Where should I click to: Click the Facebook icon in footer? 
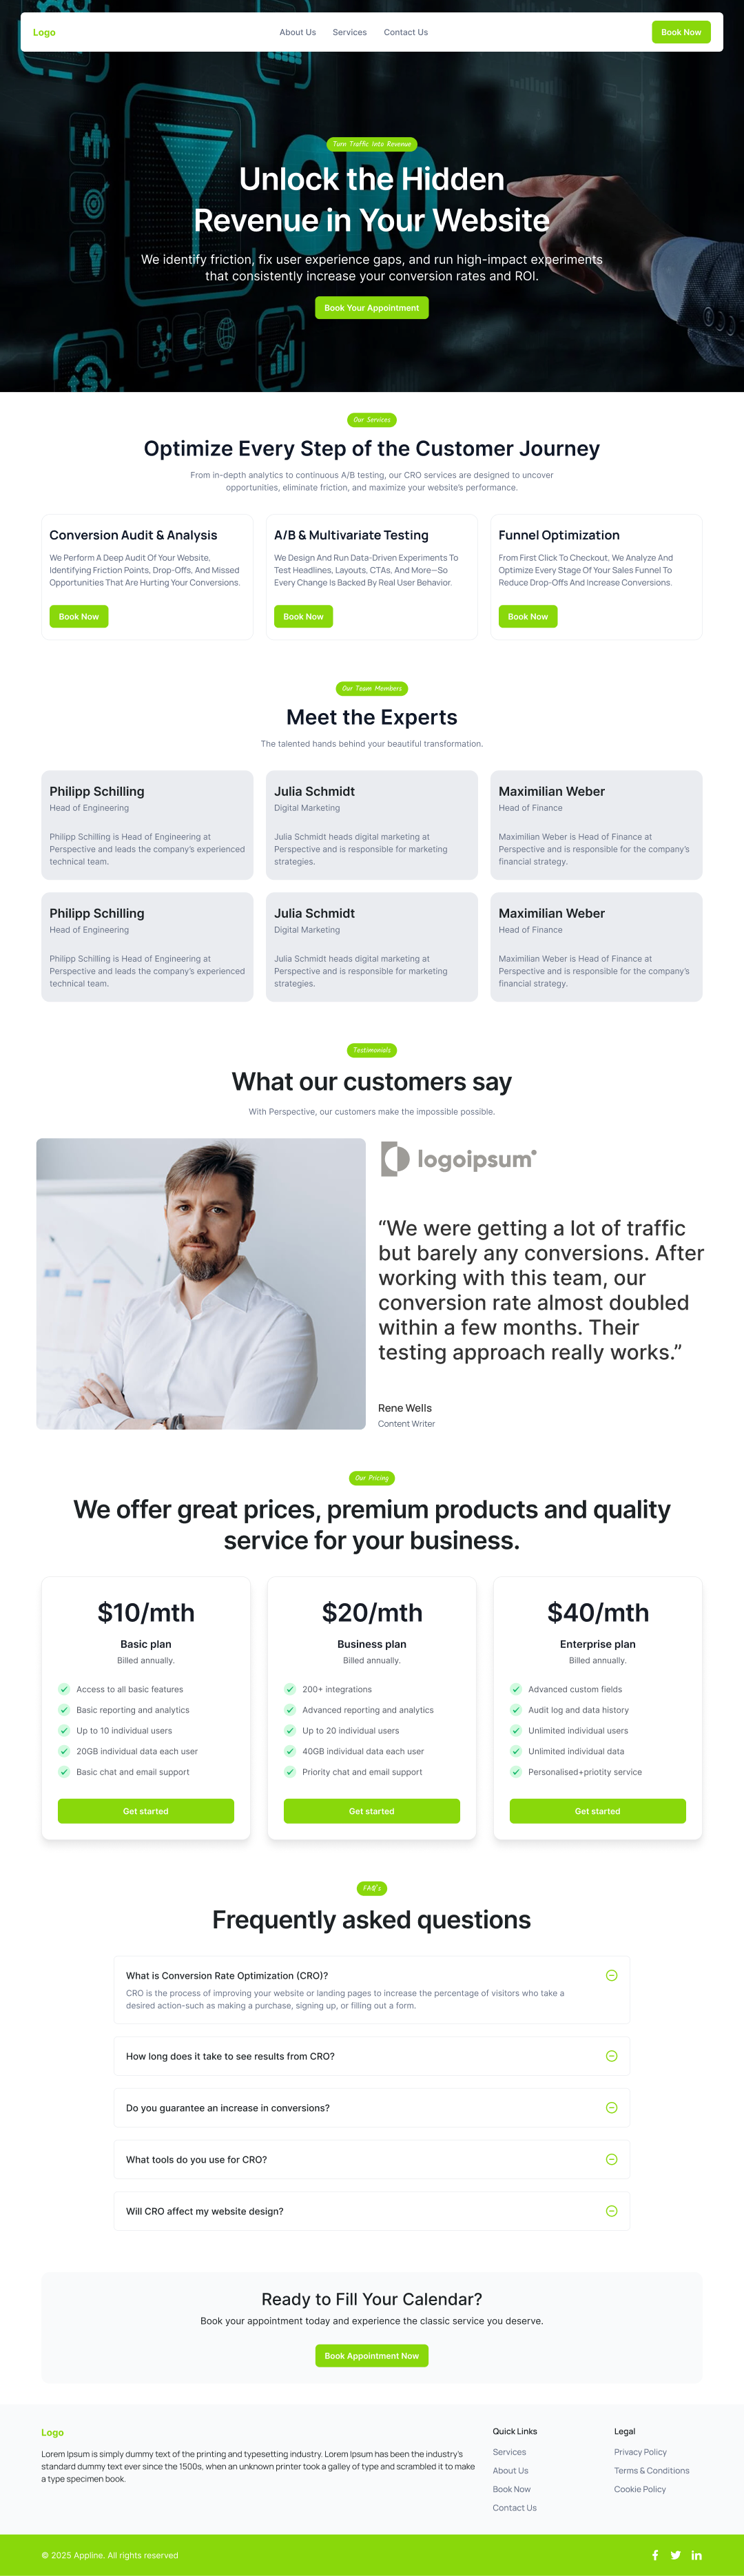click(x=655, y=2555)
